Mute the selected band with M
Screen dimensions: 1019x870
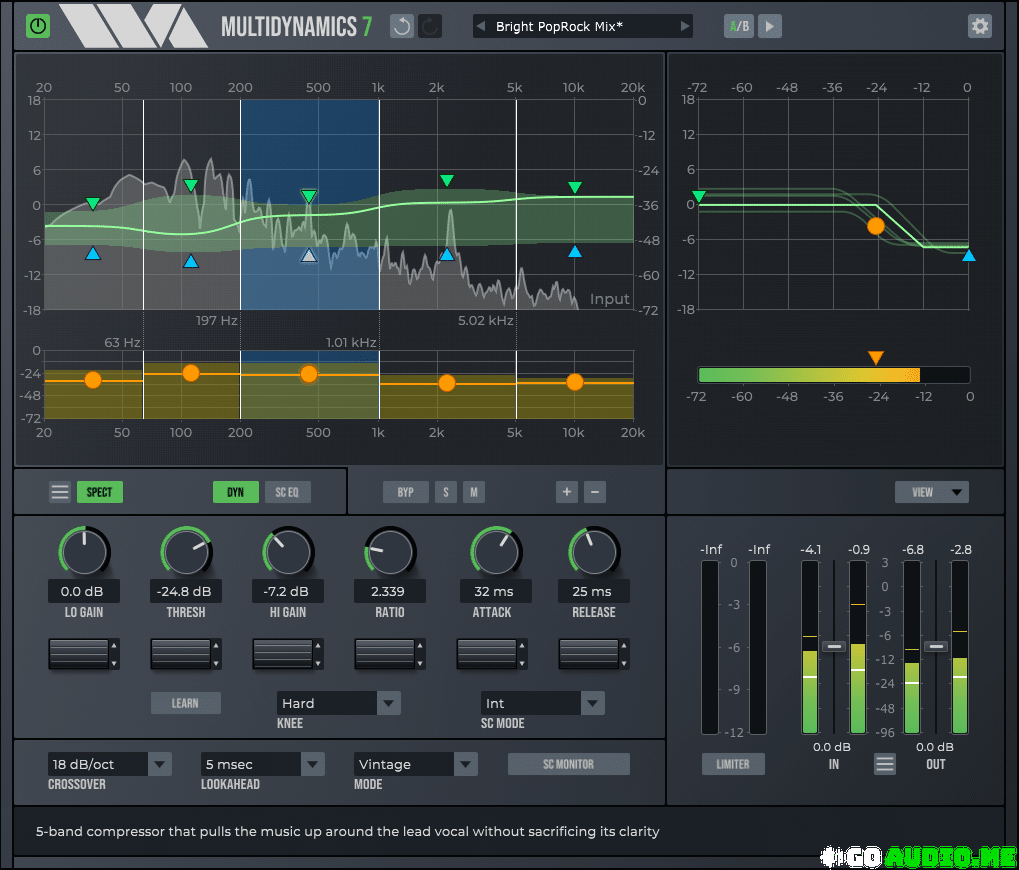pyautogui.click(x=474, y=492)
